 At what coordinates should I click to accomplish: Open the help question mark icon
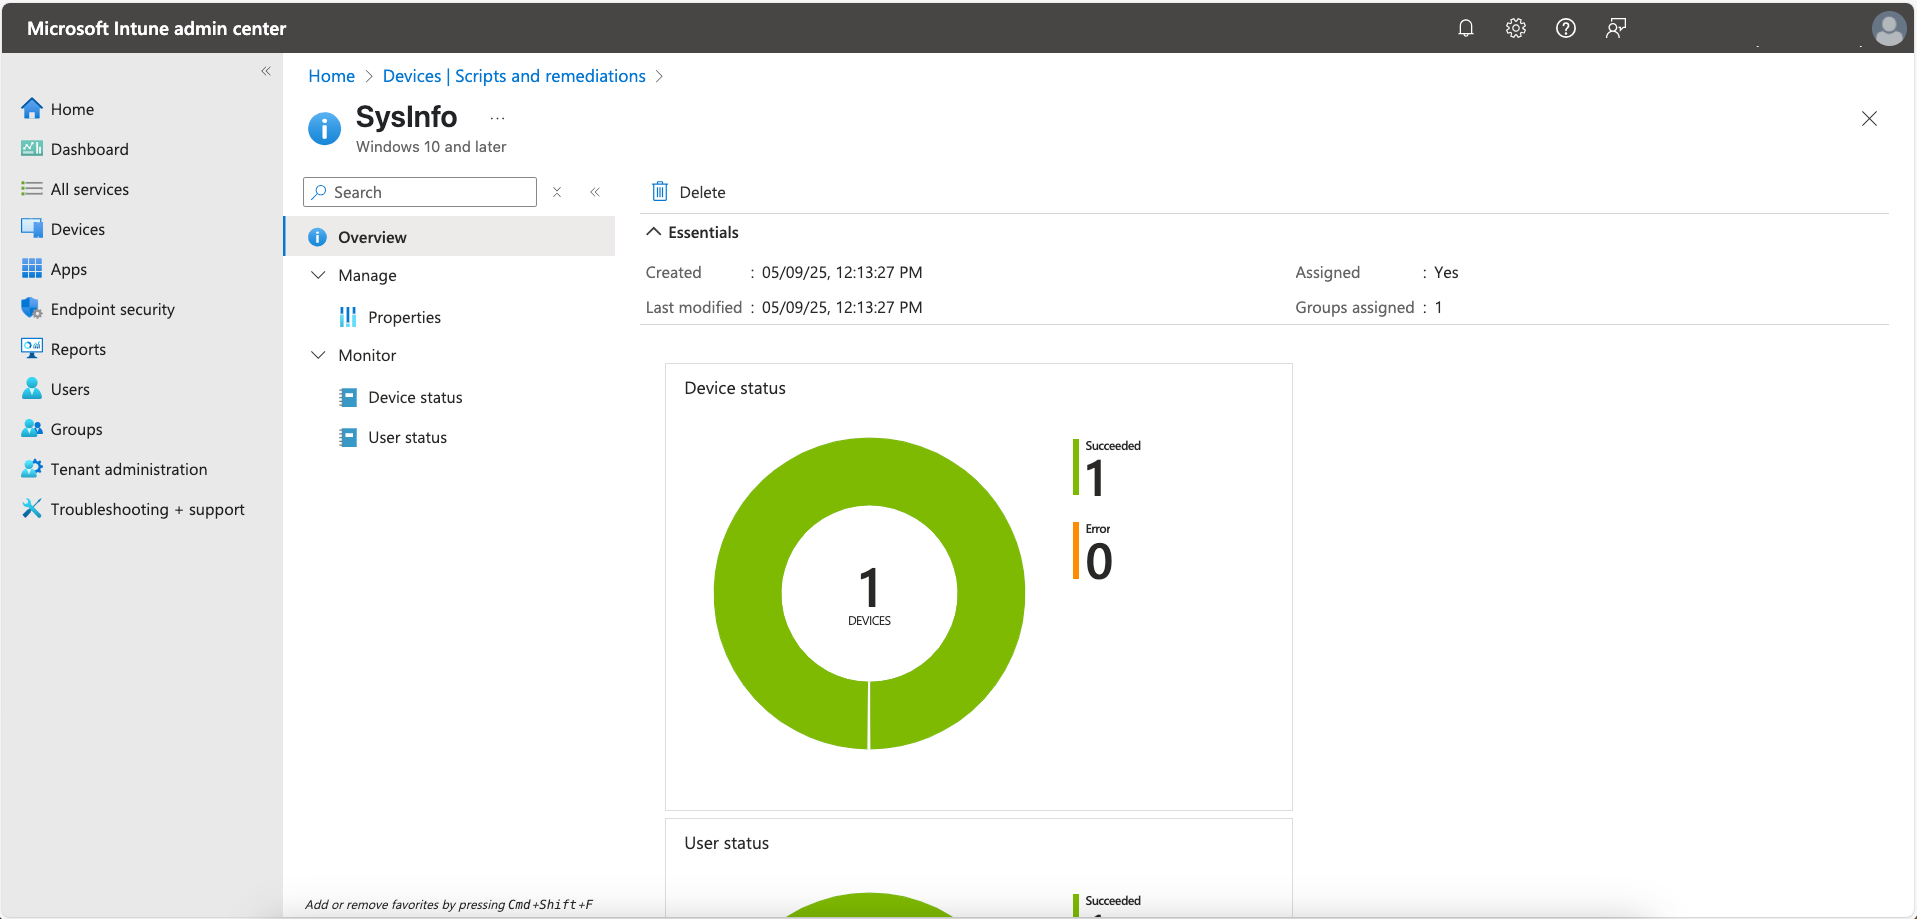click(x=1566, y=28)
